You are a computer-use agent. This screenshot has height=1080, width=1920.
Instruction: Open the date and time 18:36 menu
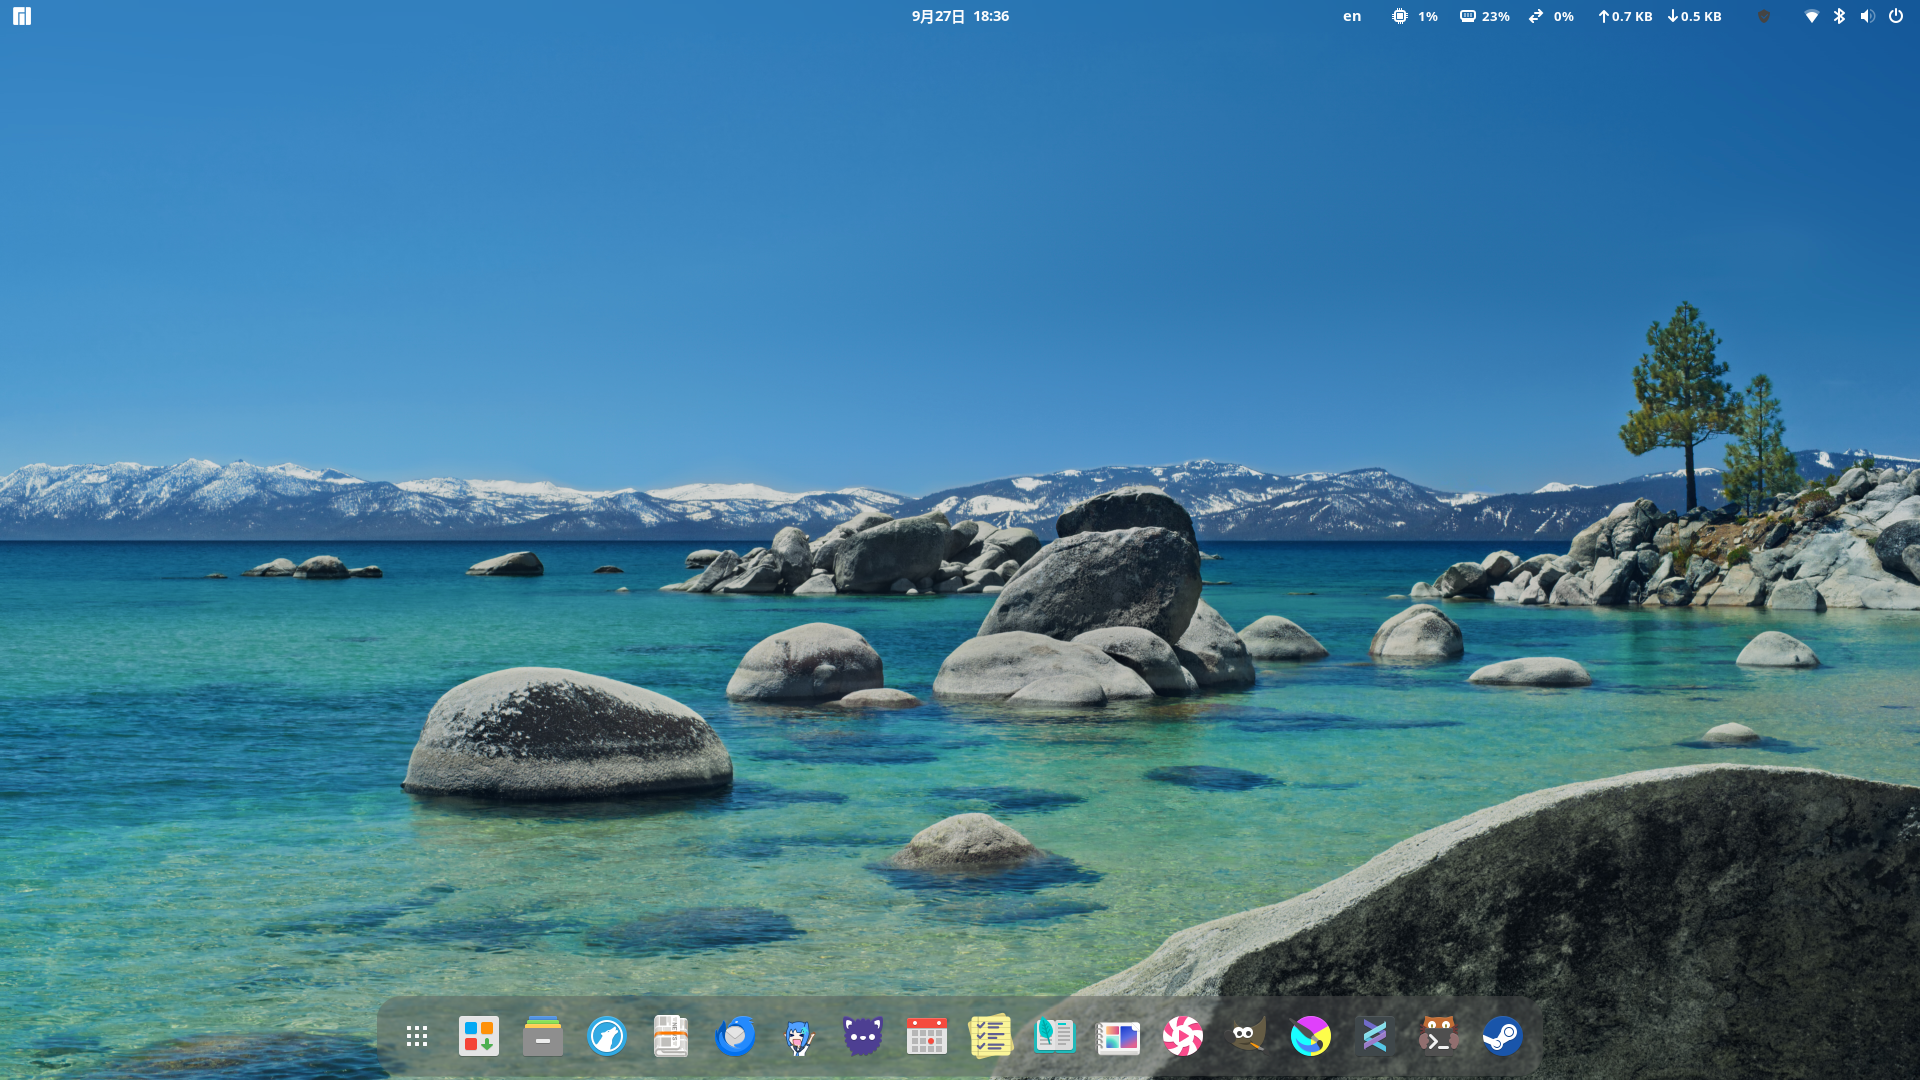960,16
